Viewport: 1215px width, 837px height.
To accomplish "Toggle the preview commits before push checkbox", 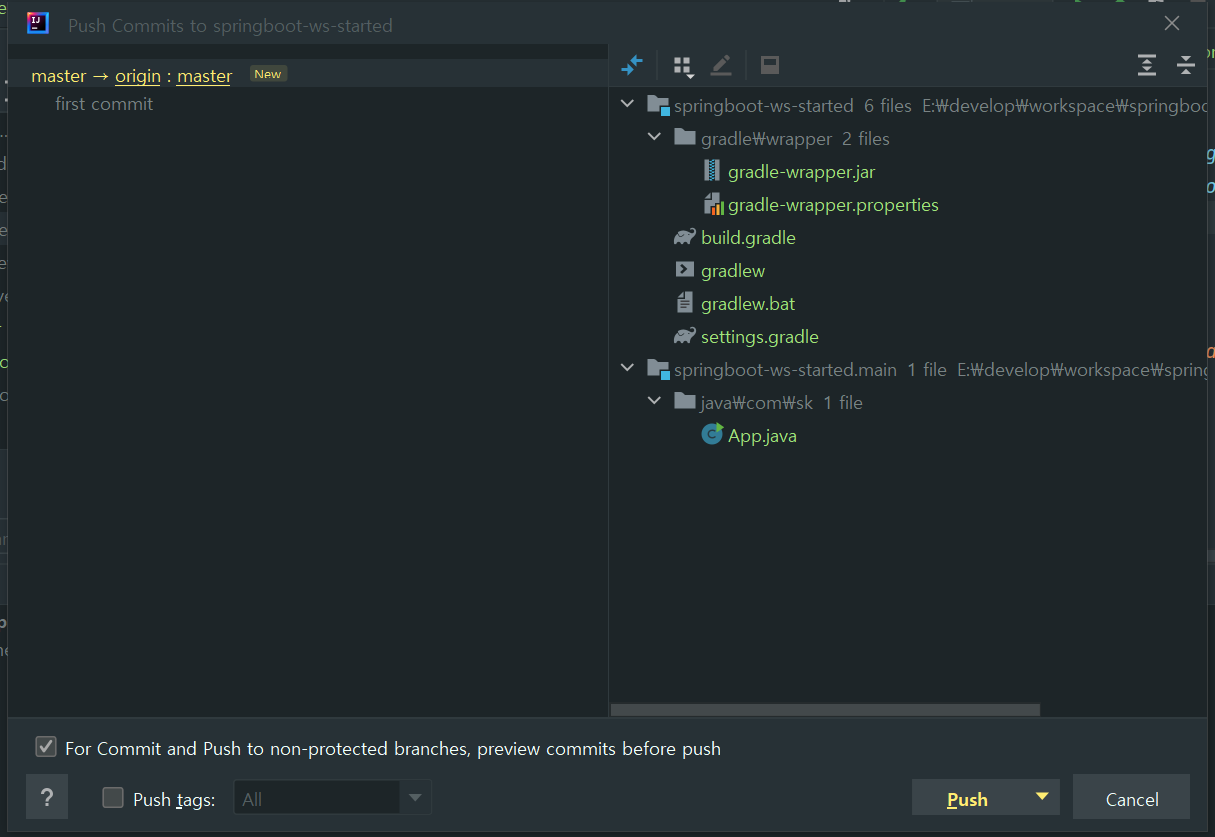I will click(46, 747).
